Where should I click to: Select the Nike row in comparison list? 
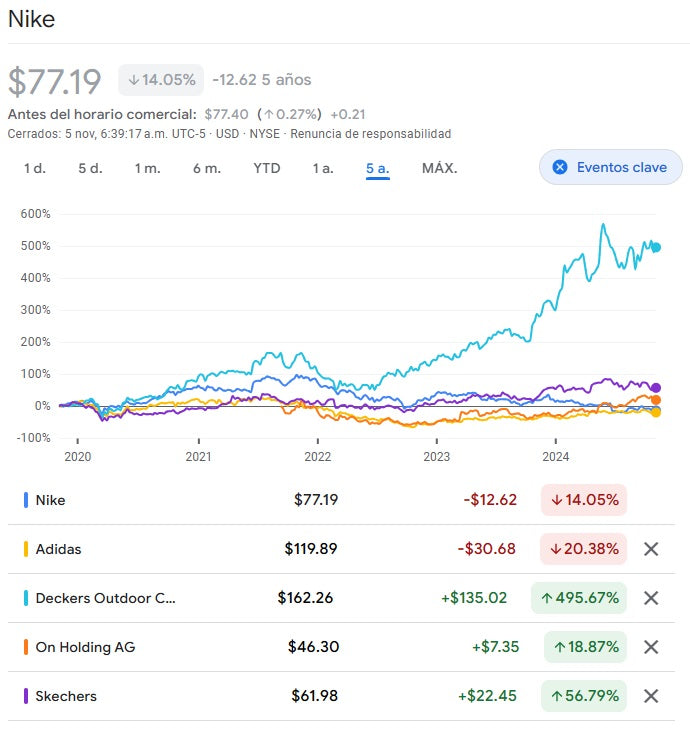341,500
